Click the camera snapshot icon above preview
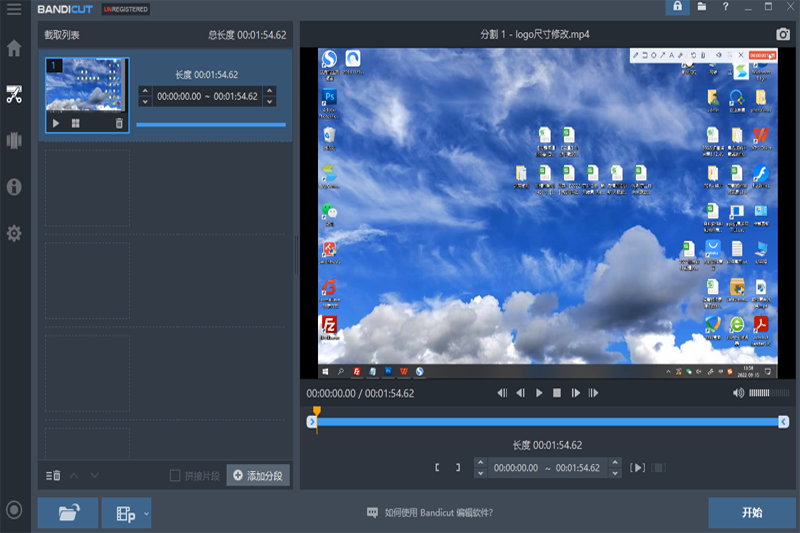Viewport: 800px width, 533px height. click(x=783, y=34)
